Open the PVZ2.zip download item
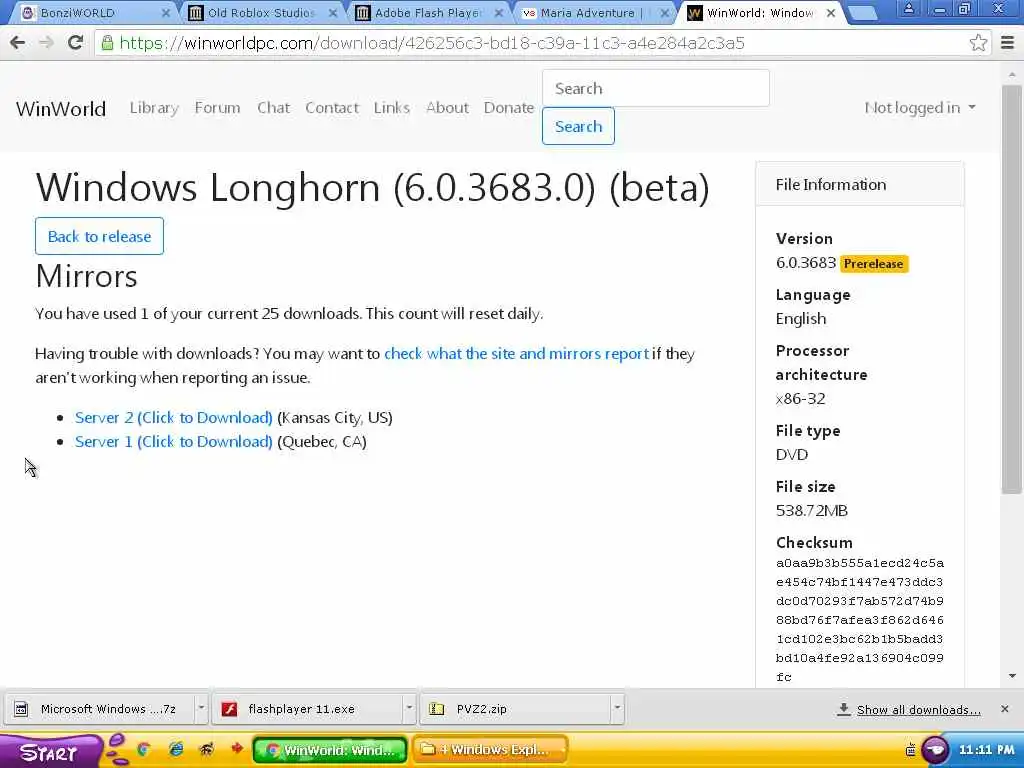 point(515,709)
